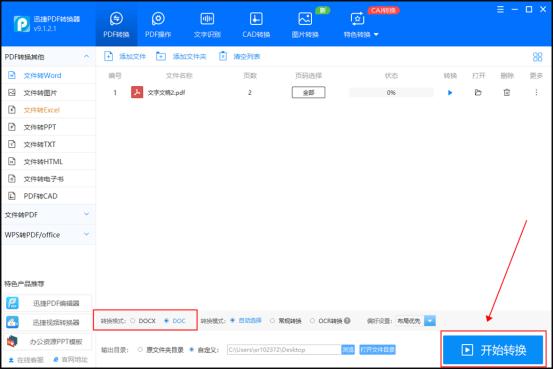Click the 迅捷视频转换器 app icon
The height and width of the screenshot is (369, 554).
[x=12, y=322]
